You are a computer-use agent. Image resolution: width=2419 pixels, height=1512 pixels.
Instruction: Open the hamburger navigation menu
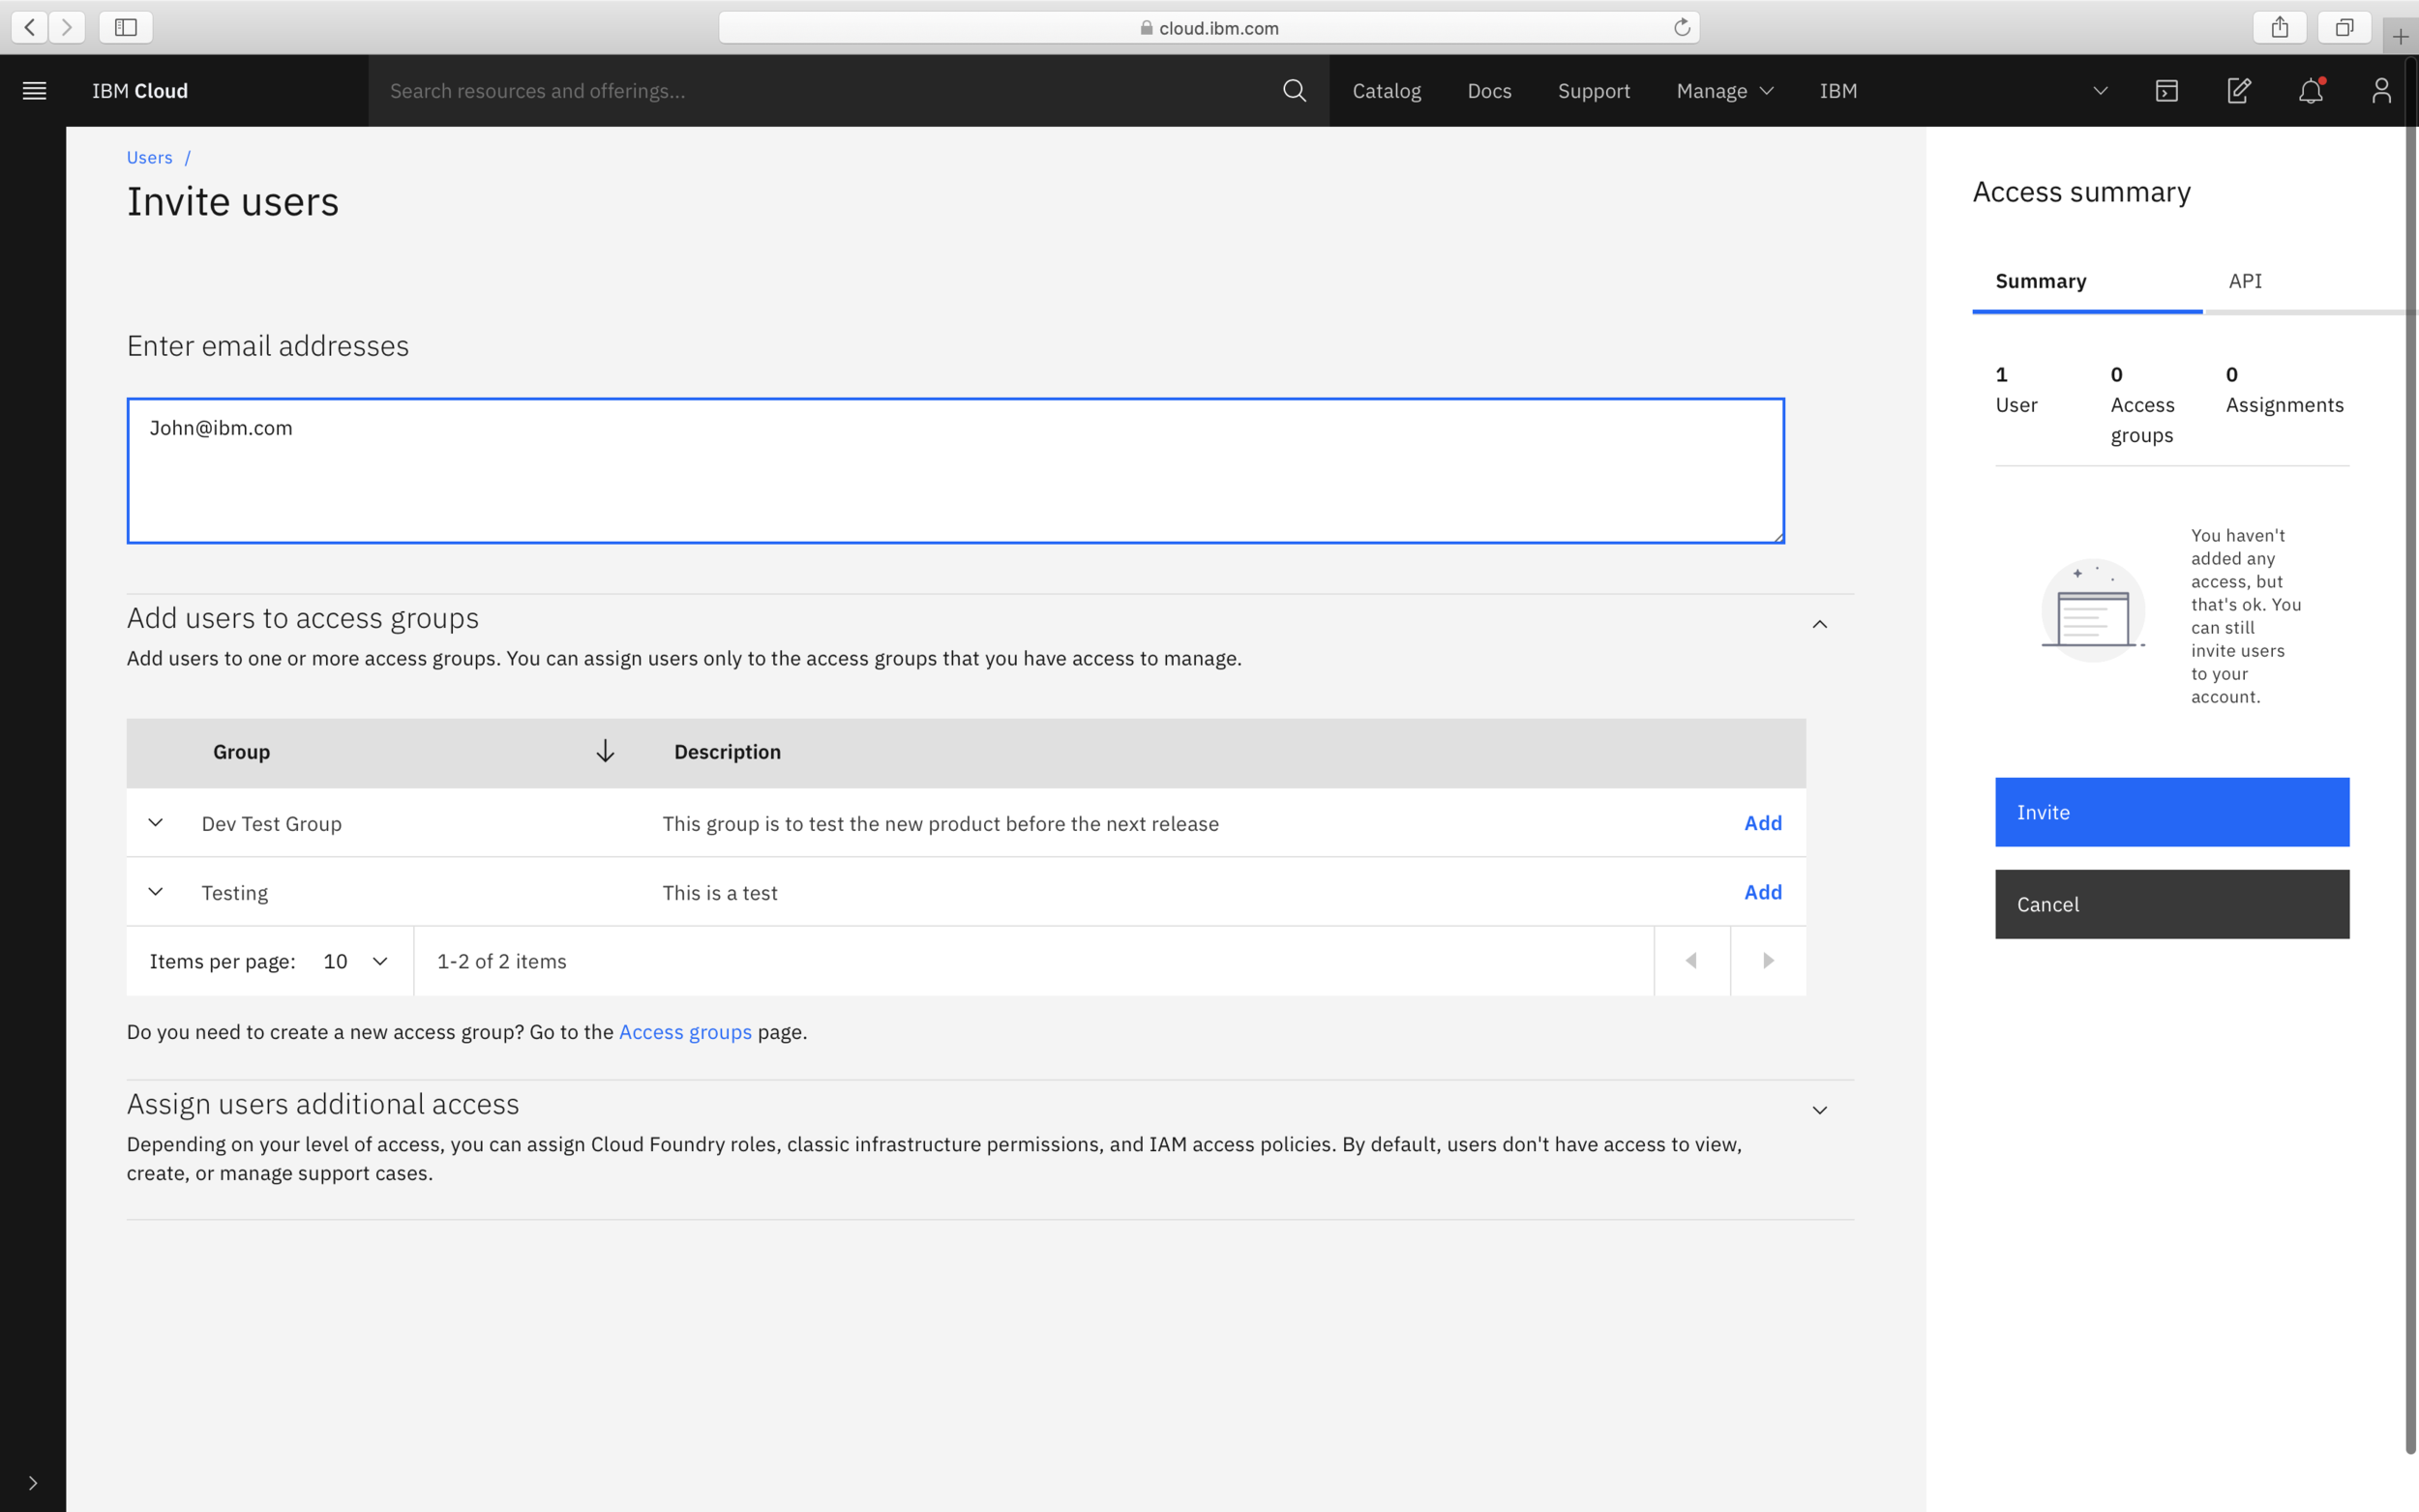tap(34, 91)
